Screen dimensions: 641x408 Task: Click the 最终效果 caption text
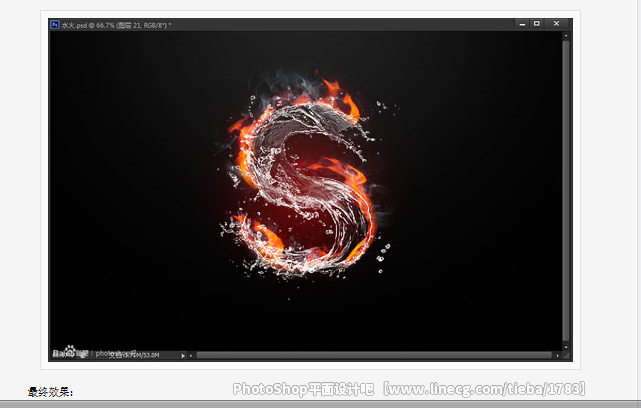point(50,392)
